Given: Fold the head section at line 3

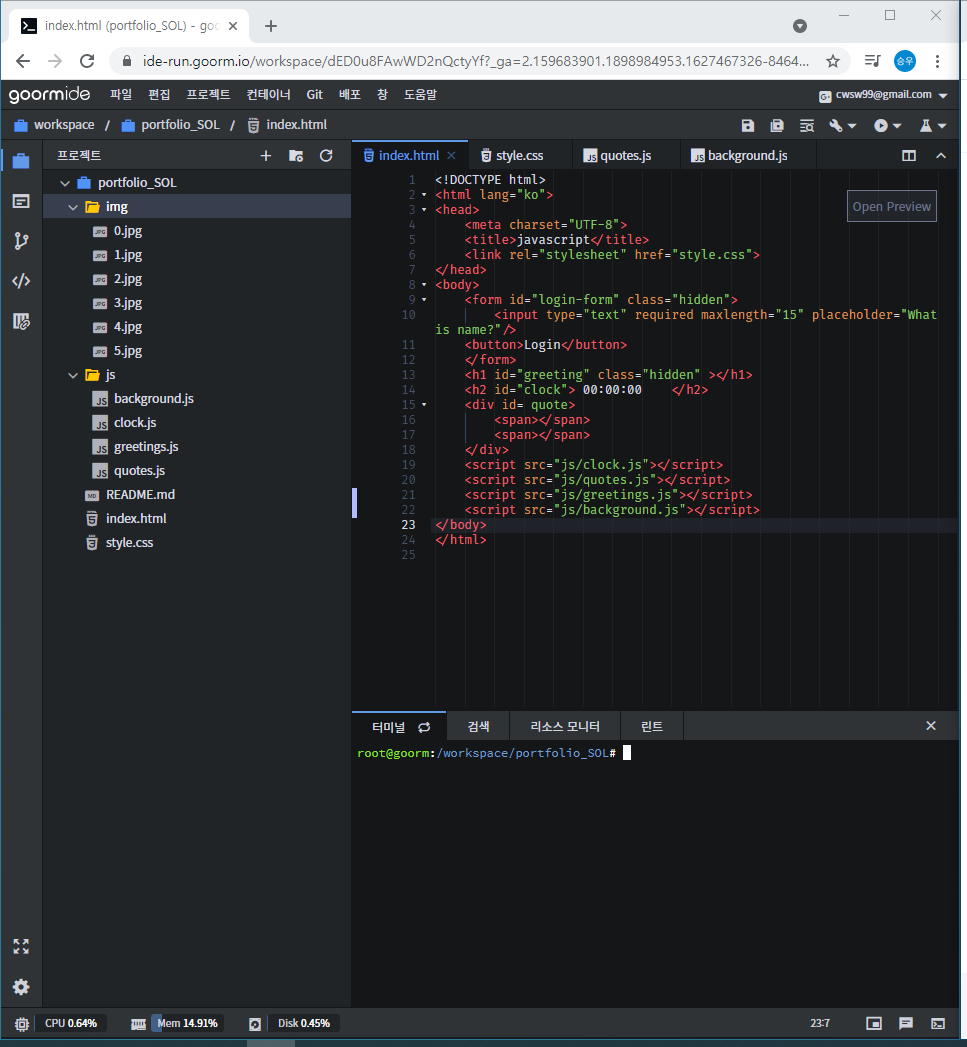Looking at the screenshot, I should 424,210.
